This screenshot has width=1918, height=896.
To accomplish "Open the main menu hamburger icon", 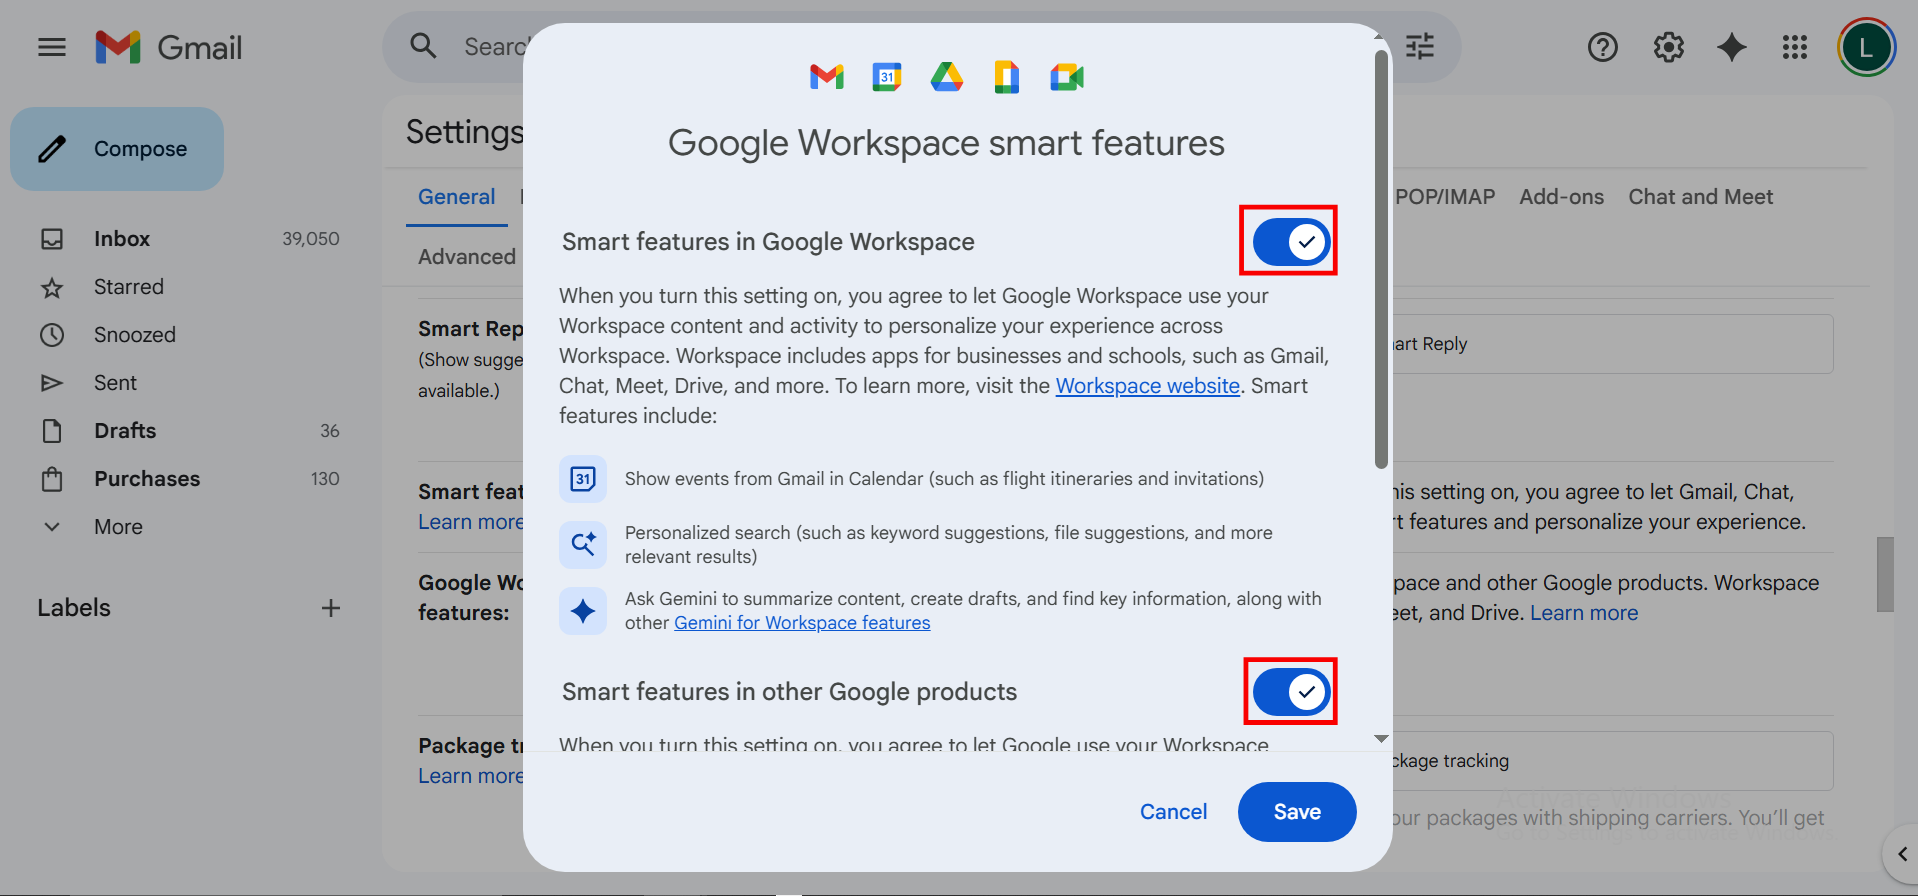I will click(x=52, y=47).
